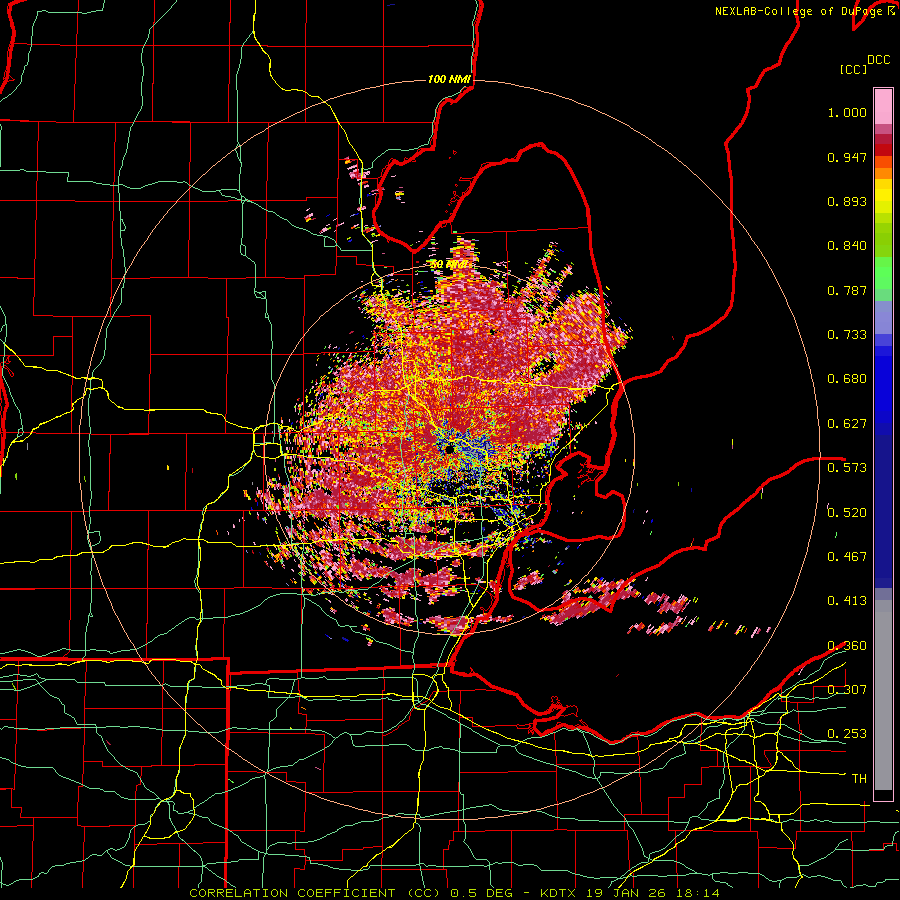Pick the gray lower section of color bar

883,695
